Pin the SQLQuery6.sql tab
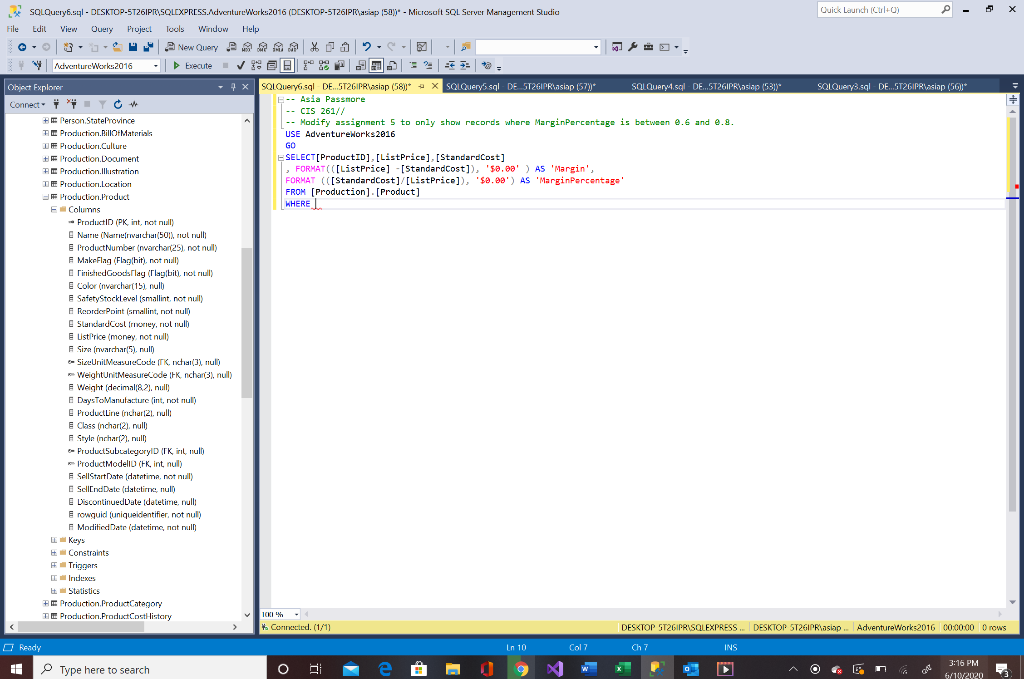1024x679 pixels. 422,86
